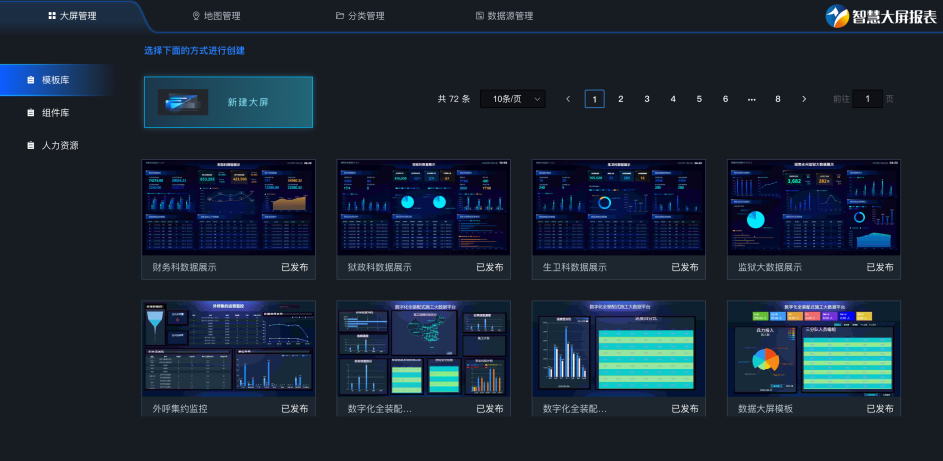Screen dimensions: 943x461
Task: Click the 新建大屏 screen icon
Action: tap(183, 102)
